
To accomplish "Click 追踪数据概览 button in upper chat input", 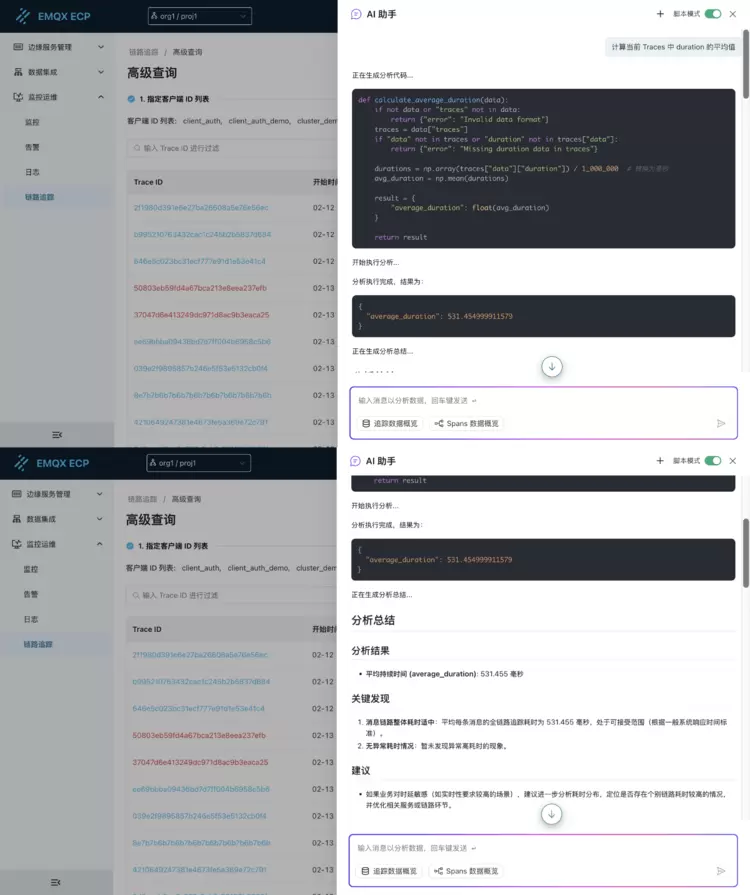I will (390, 423).
